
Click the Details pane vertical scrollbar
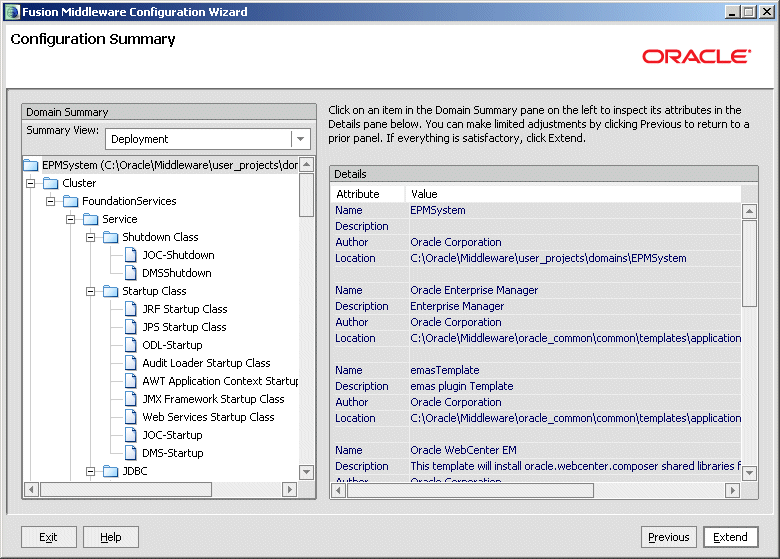tap(749, 260)
